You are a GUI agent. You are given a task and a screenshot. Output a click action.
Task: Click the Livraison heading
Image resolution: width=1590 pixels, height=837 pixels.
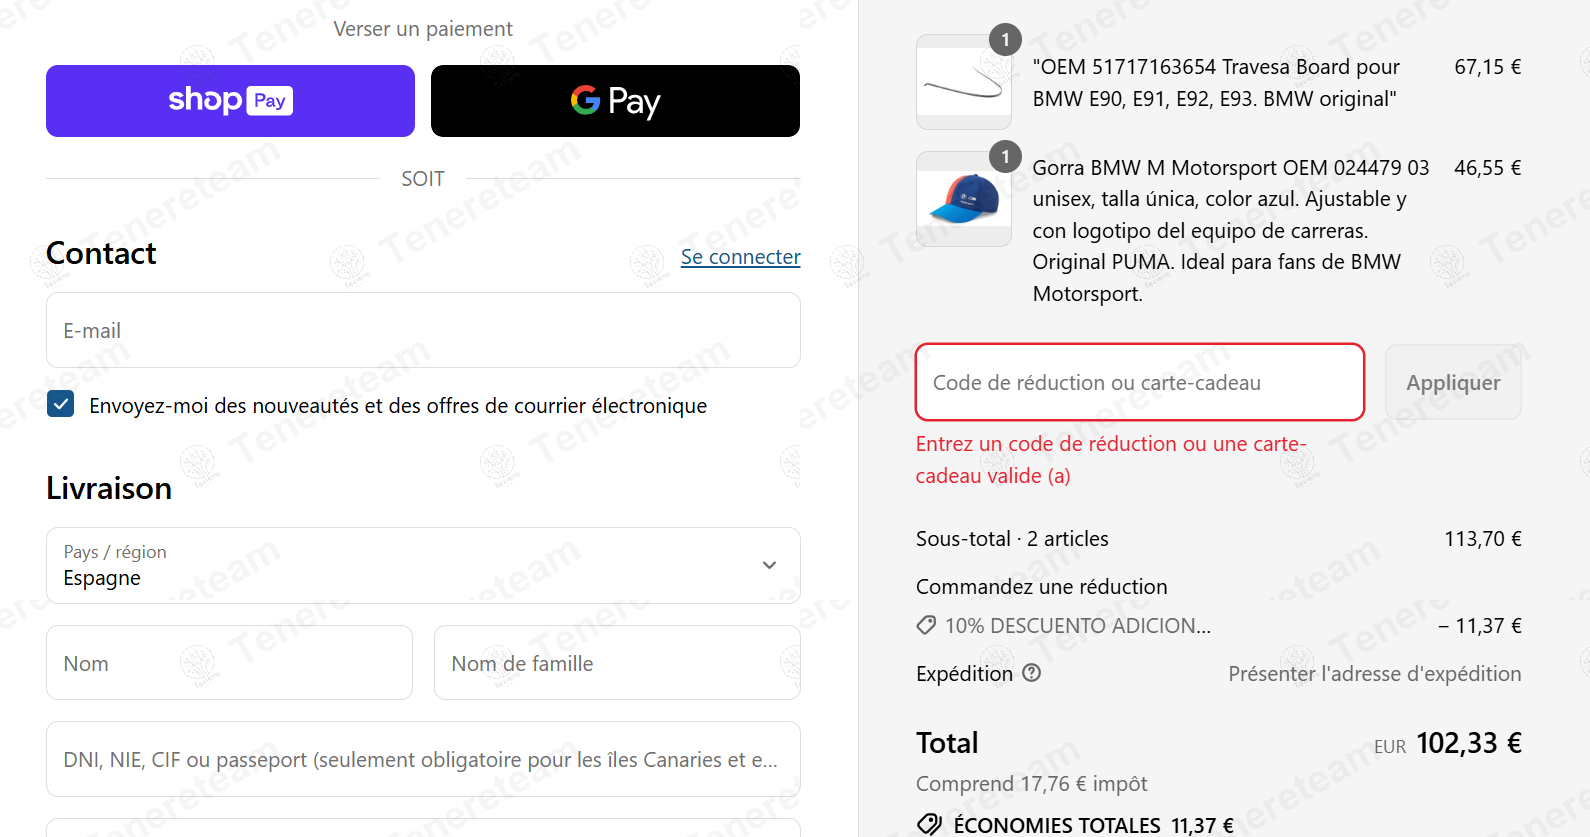point(109,488)
